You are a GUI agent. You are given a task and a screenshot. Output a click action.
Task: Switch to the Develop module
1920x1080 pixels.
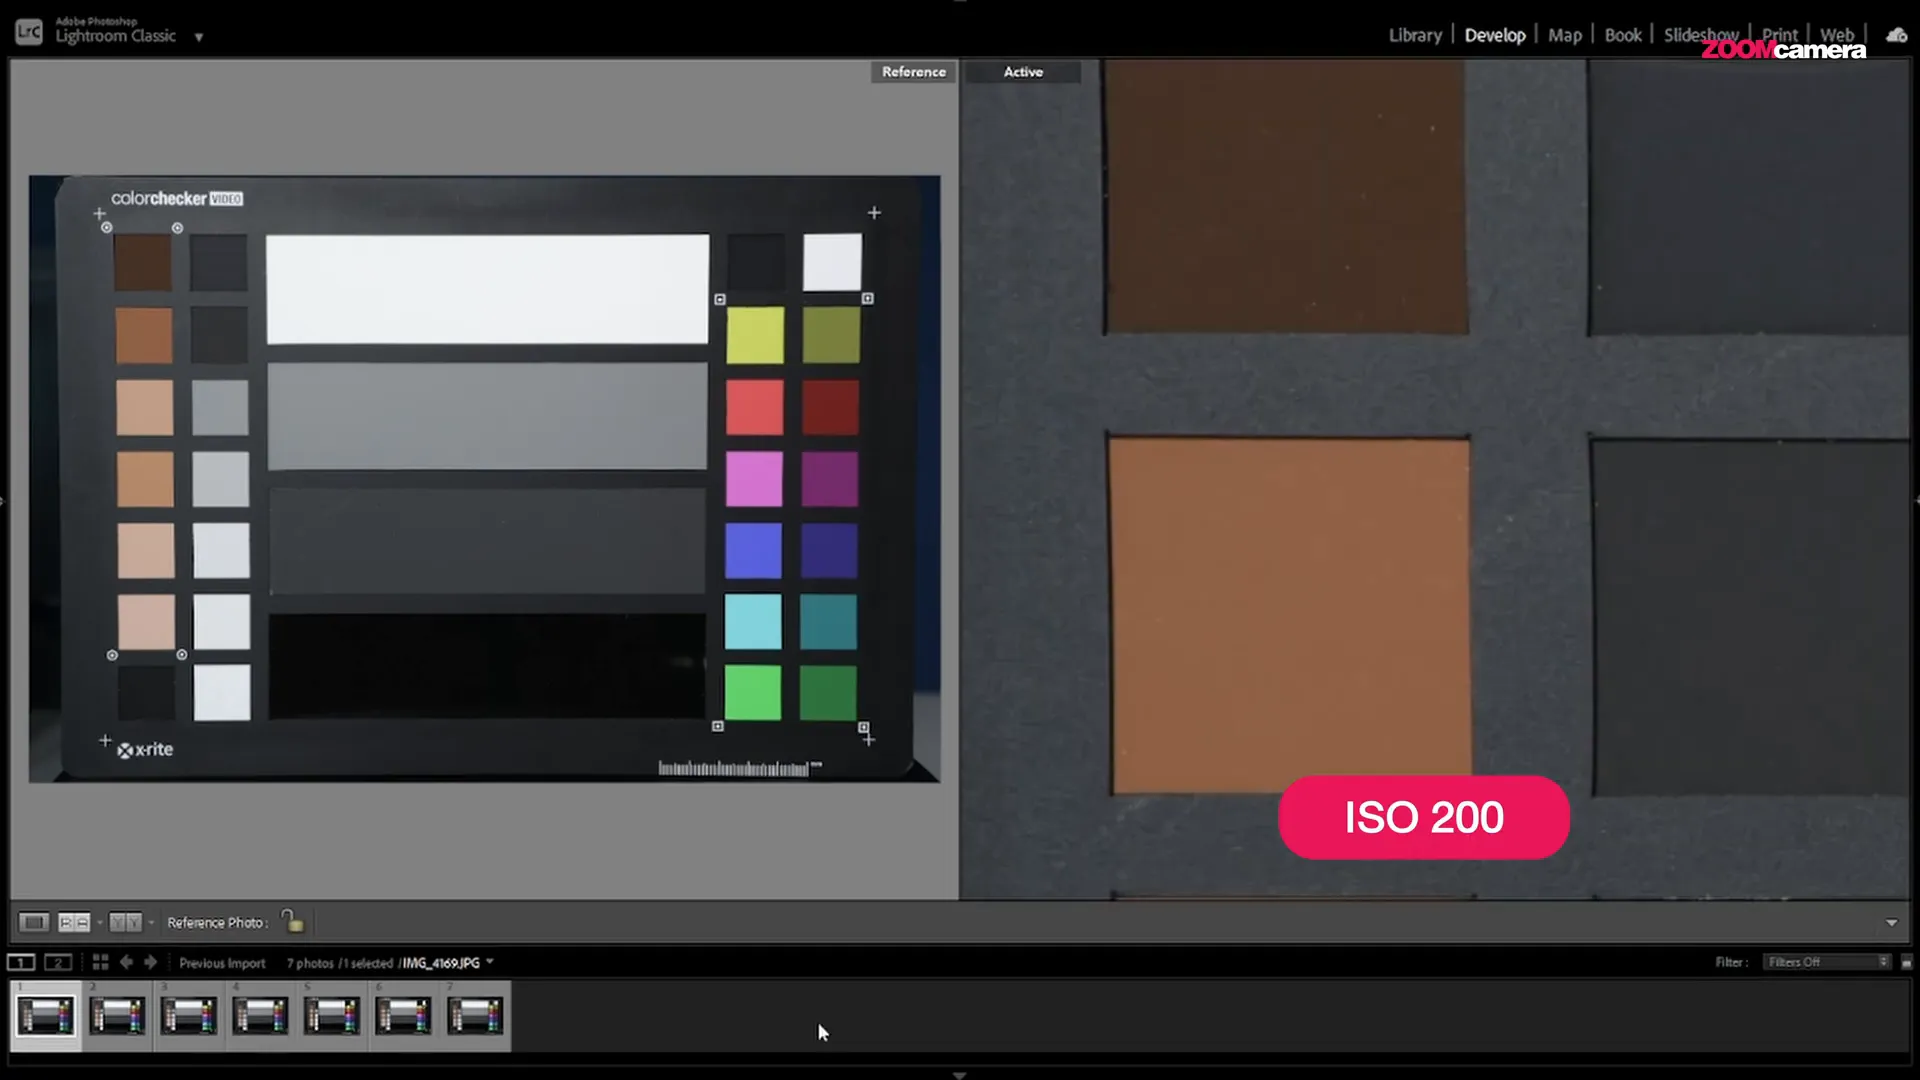1494,35
